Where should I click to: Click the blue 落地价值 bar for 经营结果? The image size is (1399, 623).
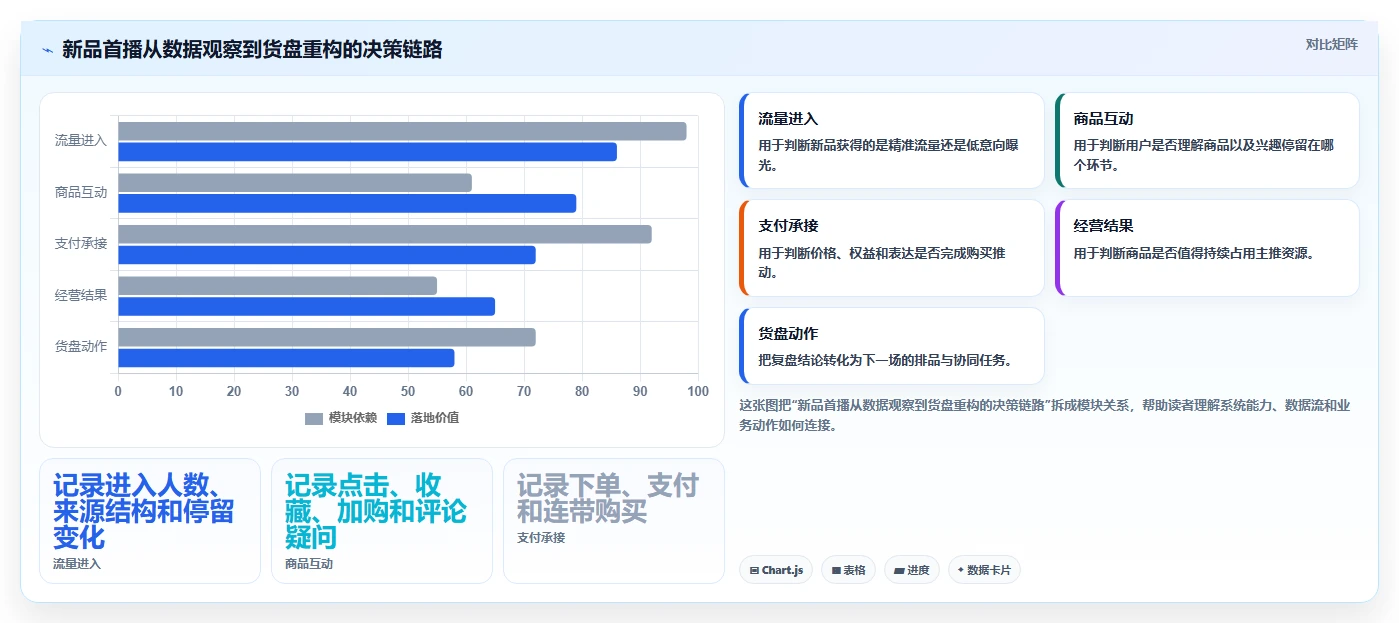click(306, 306)
